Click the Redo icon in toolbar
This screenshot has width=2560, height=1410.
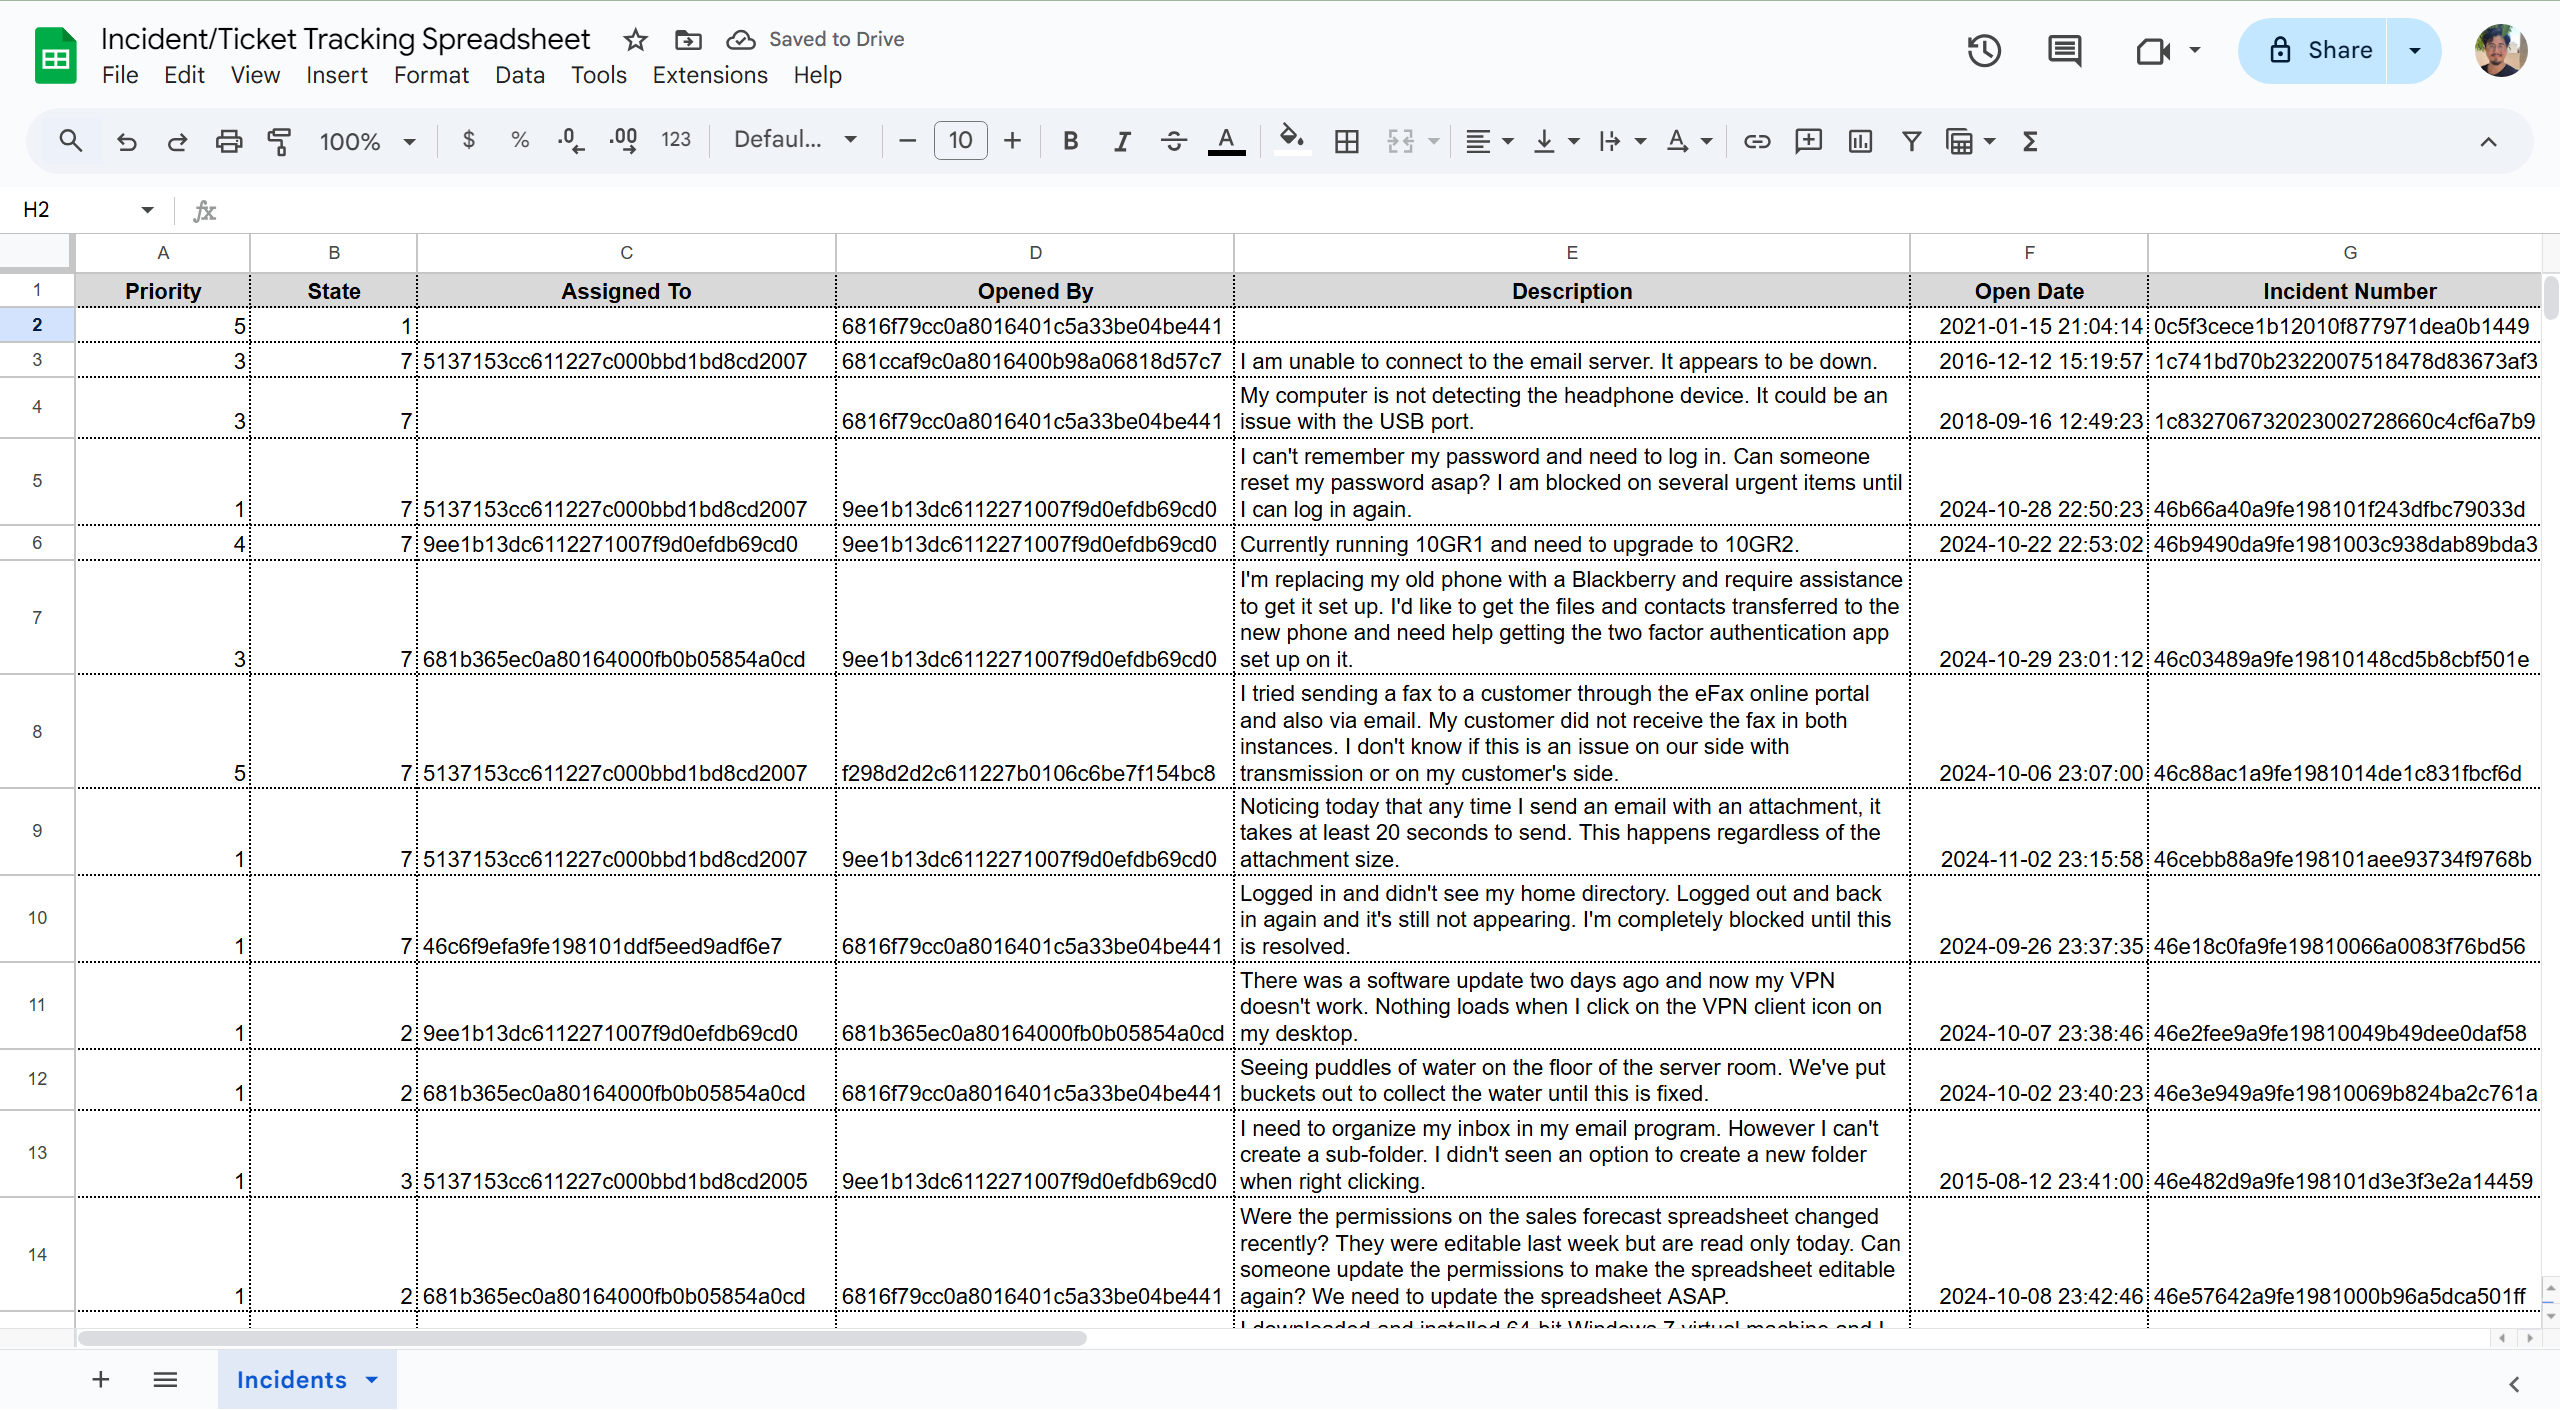(177, 141)
